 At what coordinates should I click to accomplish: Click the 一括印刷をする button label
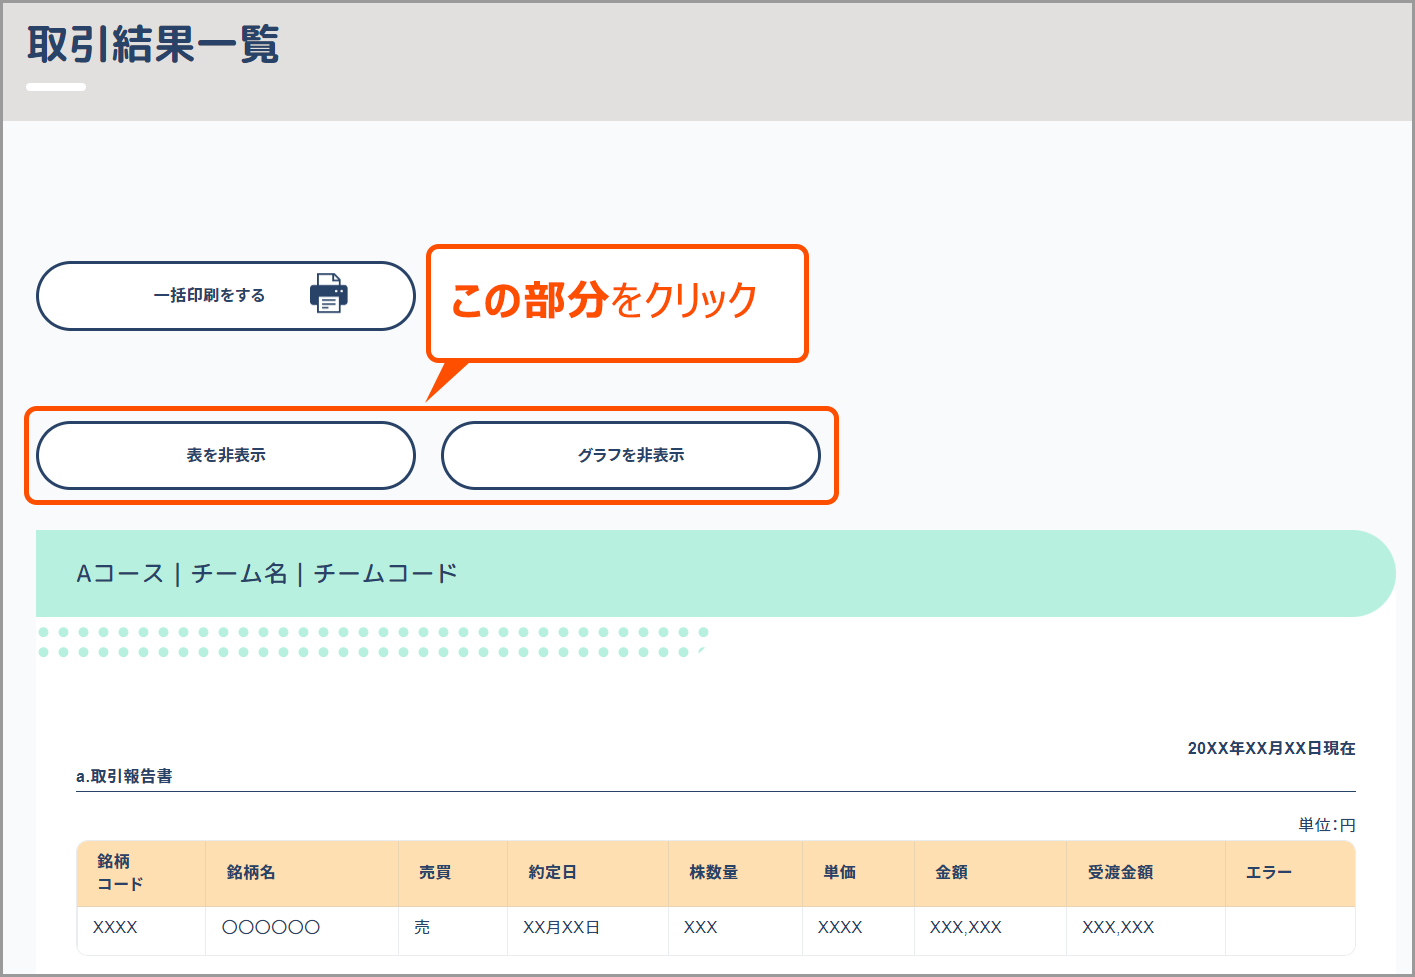tap(209, 295)
